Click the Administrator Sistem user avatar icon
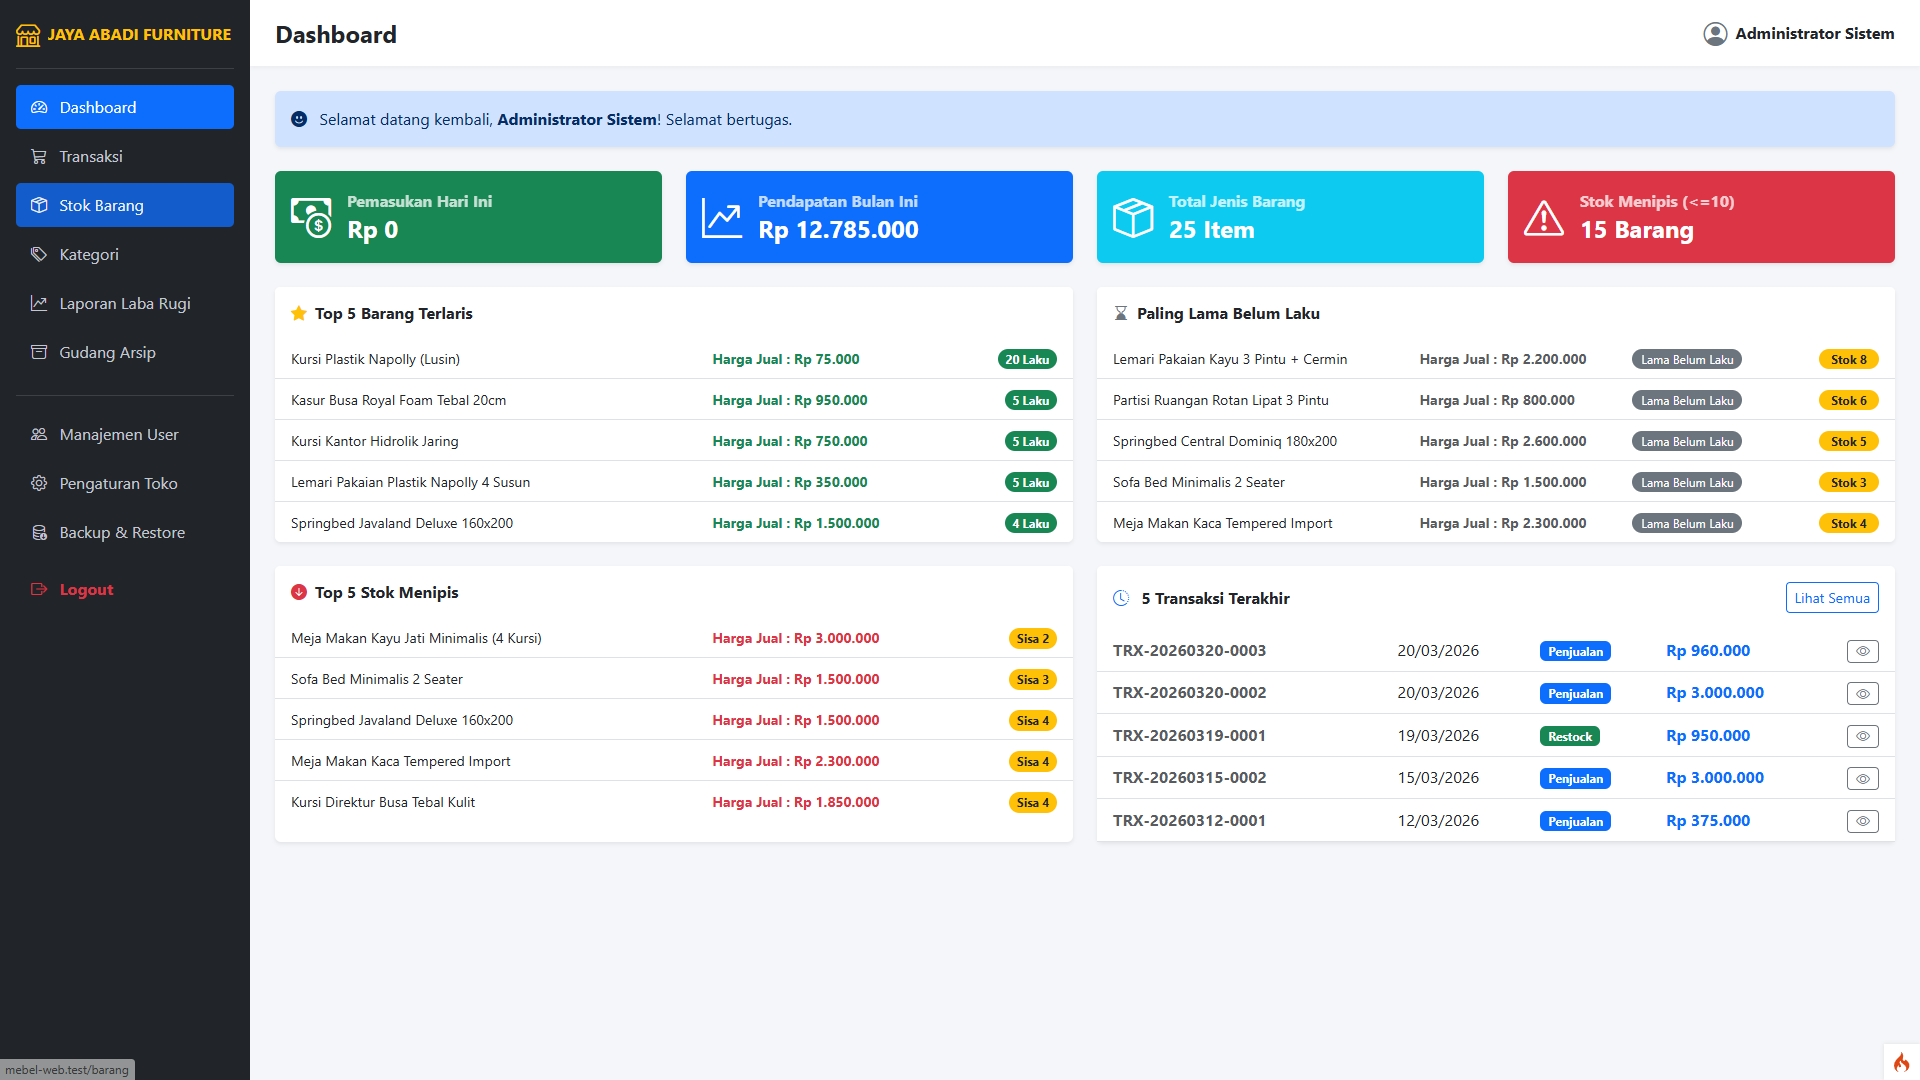1920x1080 pixels. tap(1715, 34)
